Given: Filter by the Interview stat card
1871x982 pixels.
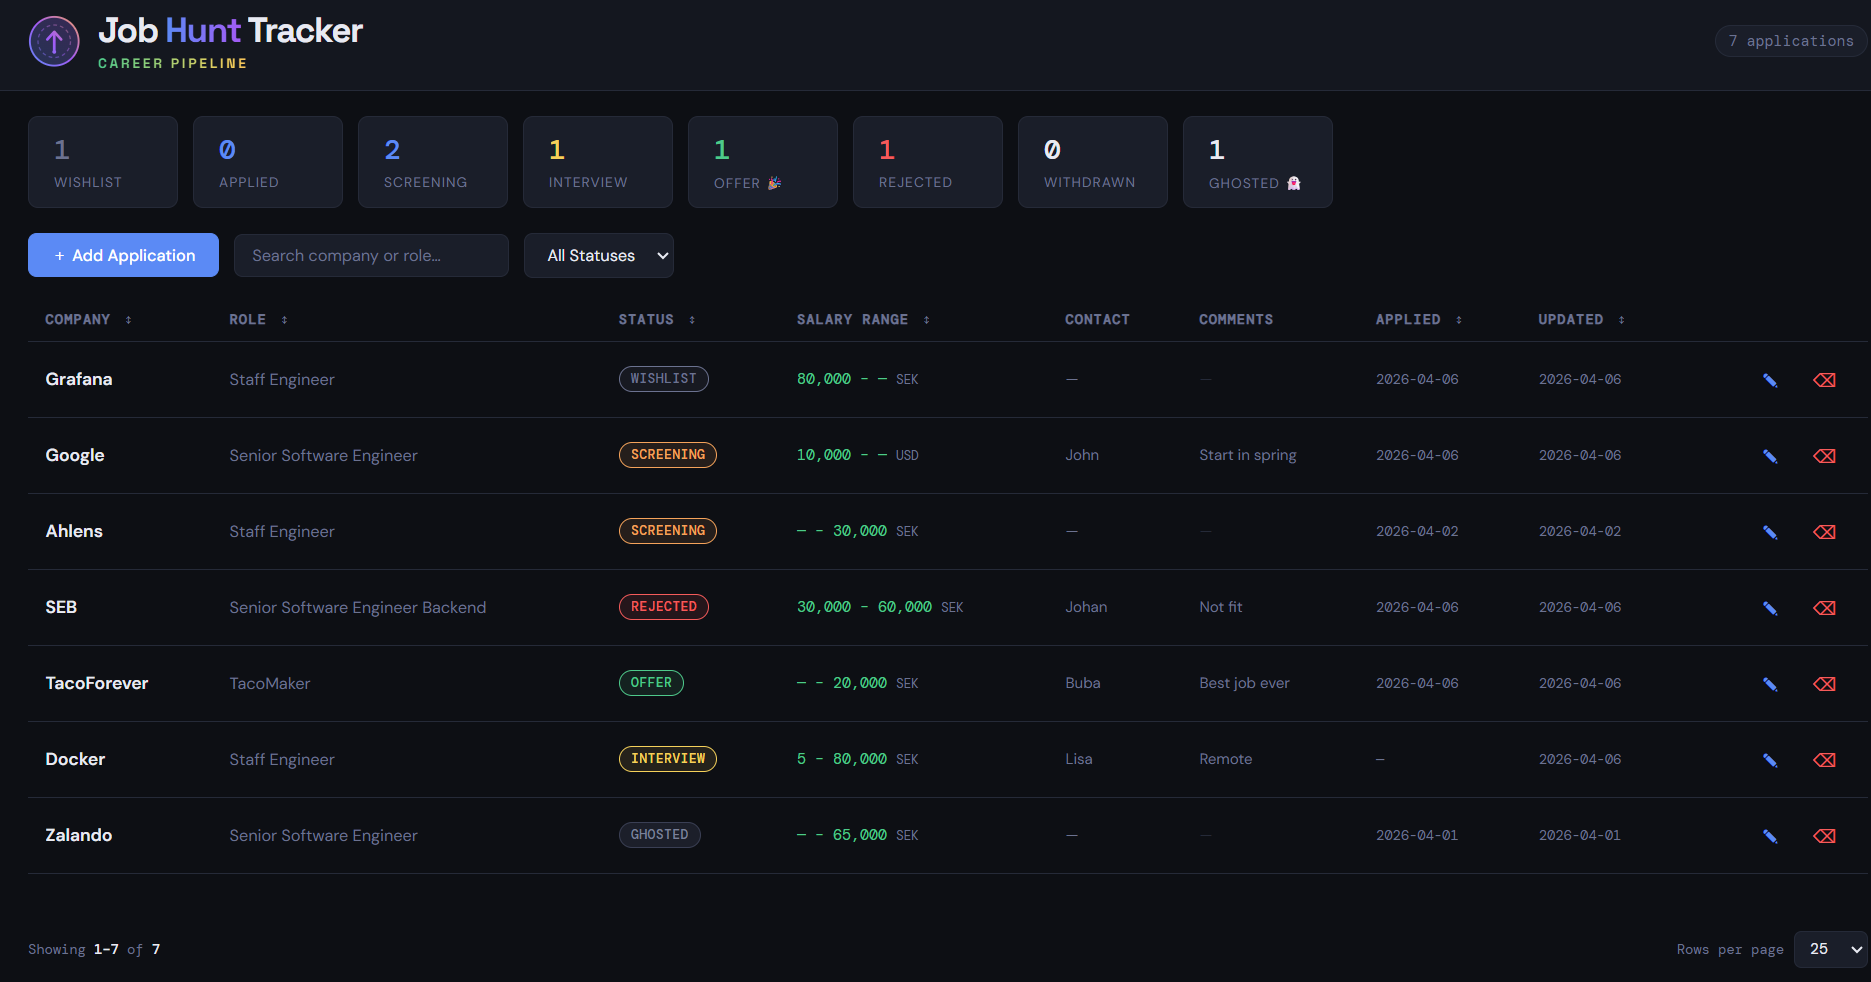Looking at the screenshot, I should [x=598, y=162].
